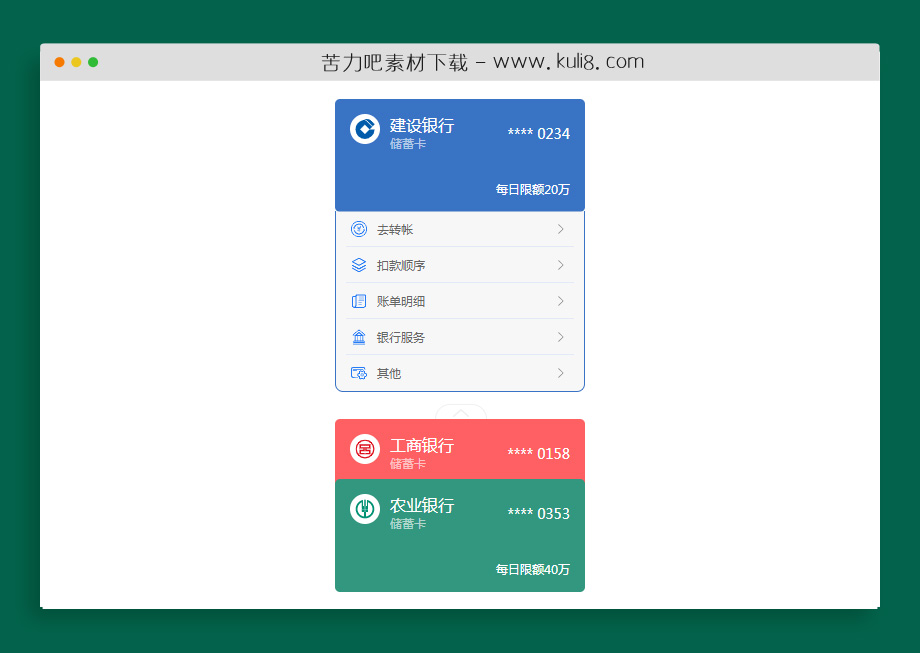The width and height of the screenshot is (920, 653).
Task: Click the 农业银行 bank logo icon
Action: pos(365,510)
